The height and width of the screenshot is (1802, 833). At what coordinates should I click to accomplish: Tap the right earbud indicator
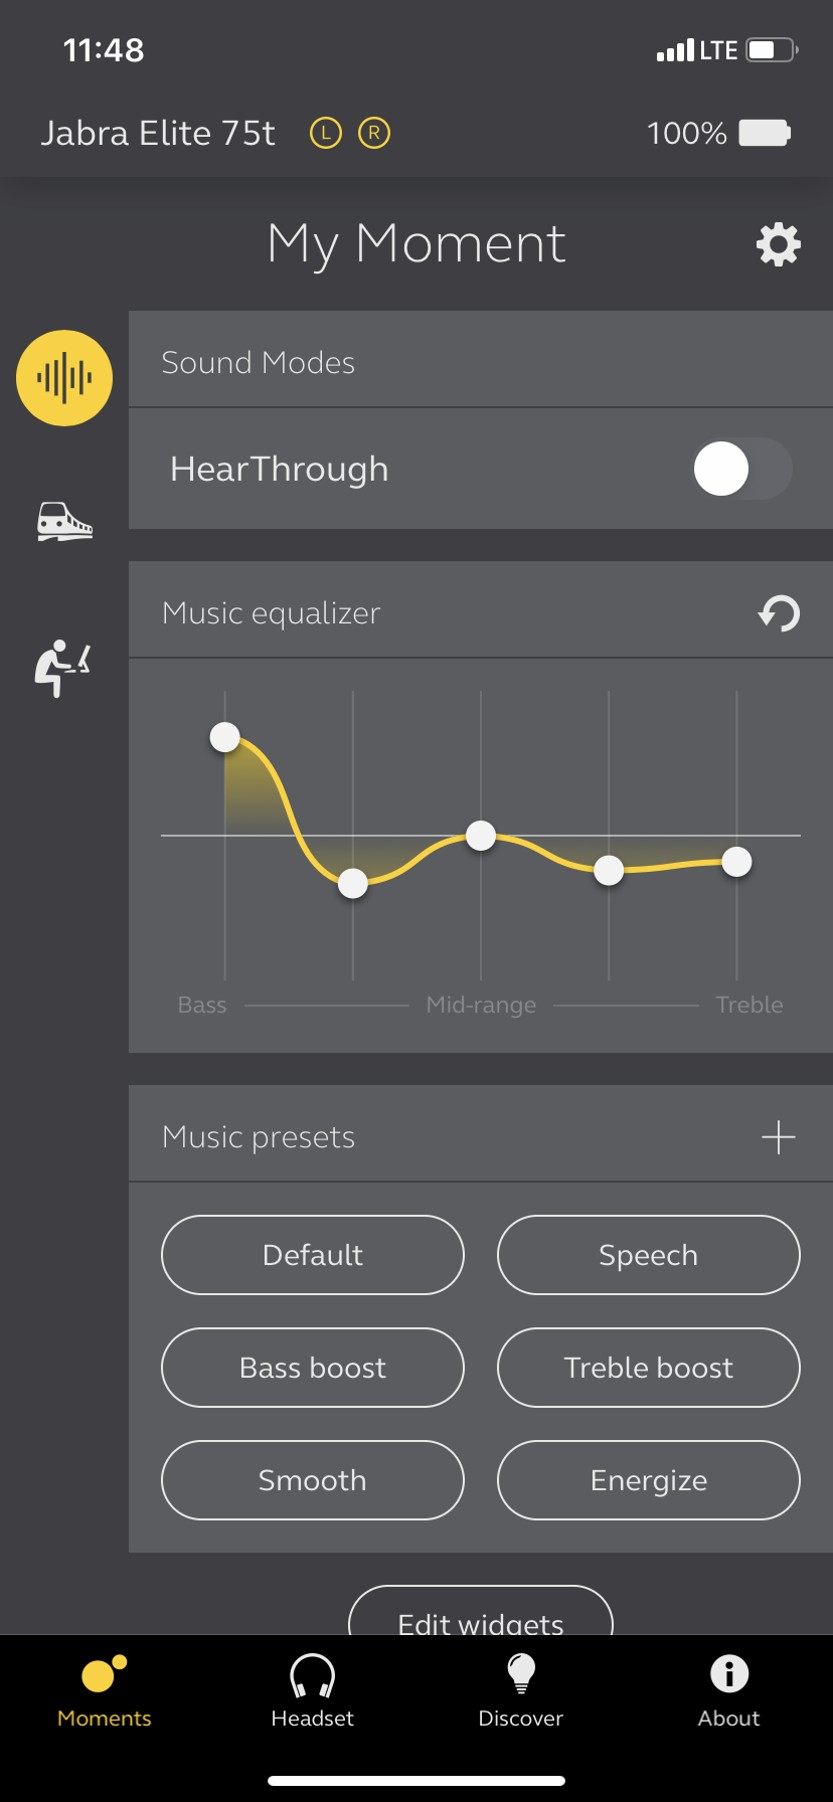pos(374,133)
